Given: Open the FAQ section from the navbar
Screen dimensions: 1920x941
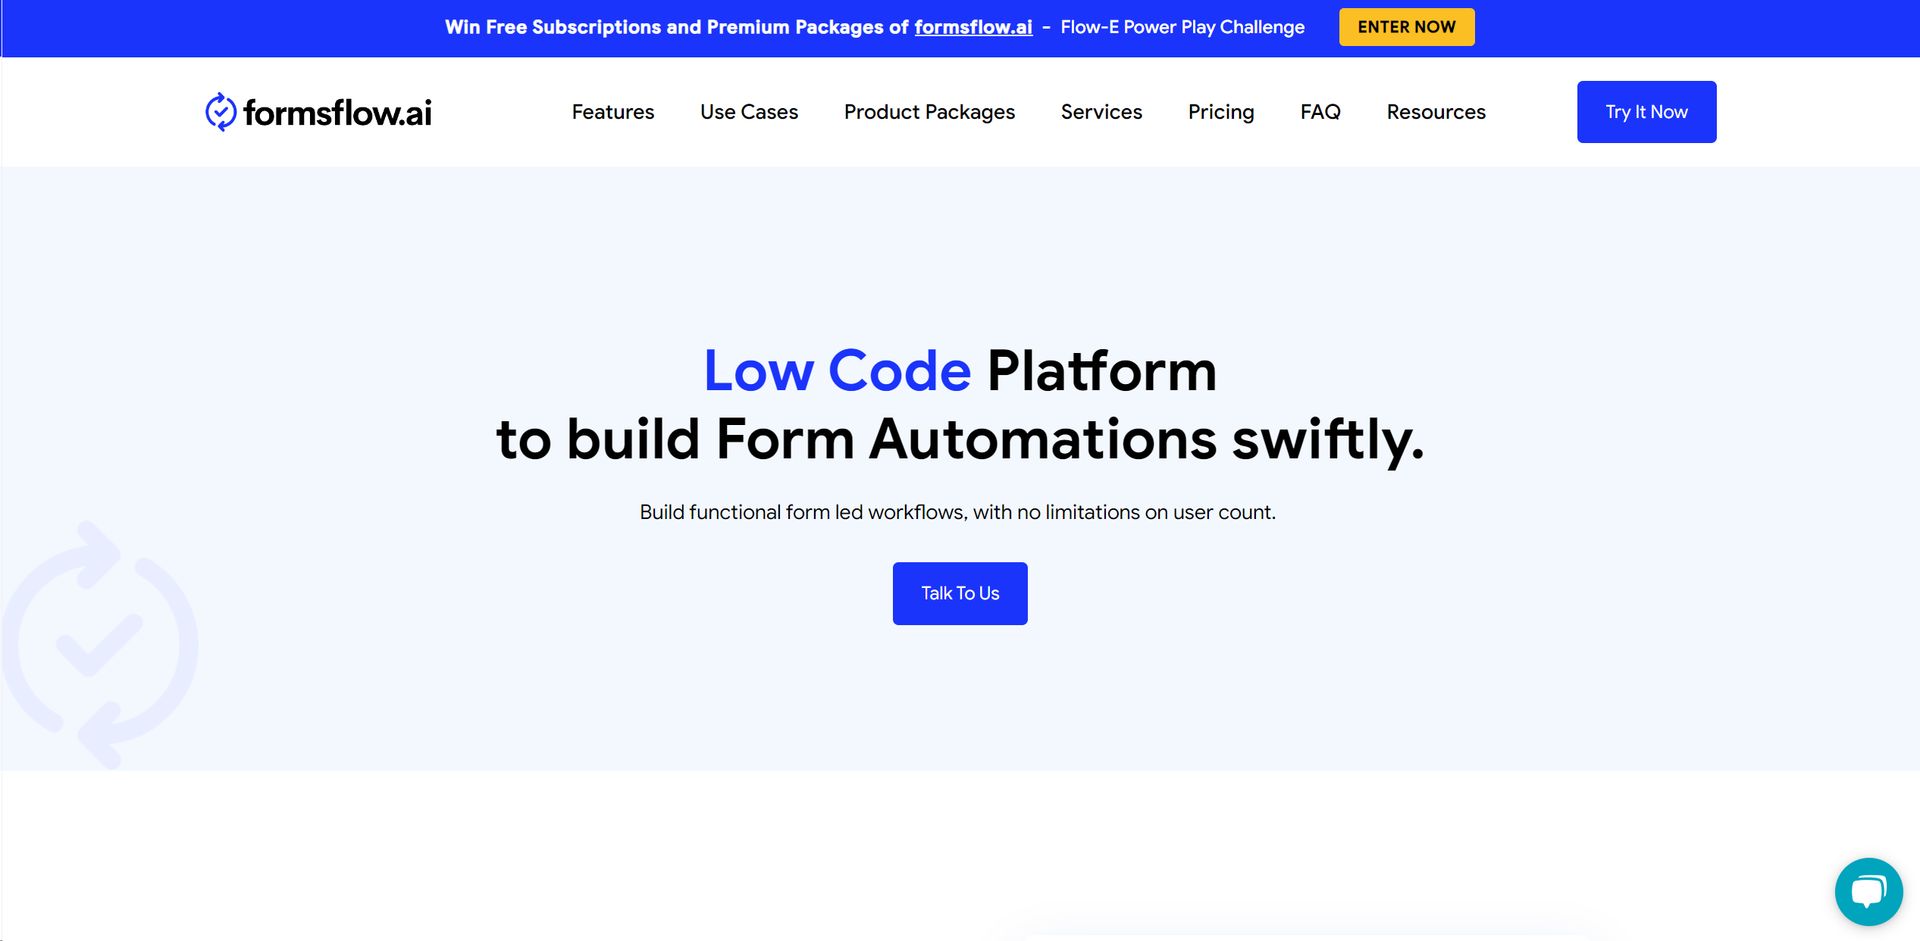Looking at the screenshot, I should (x=1320, y=112).
